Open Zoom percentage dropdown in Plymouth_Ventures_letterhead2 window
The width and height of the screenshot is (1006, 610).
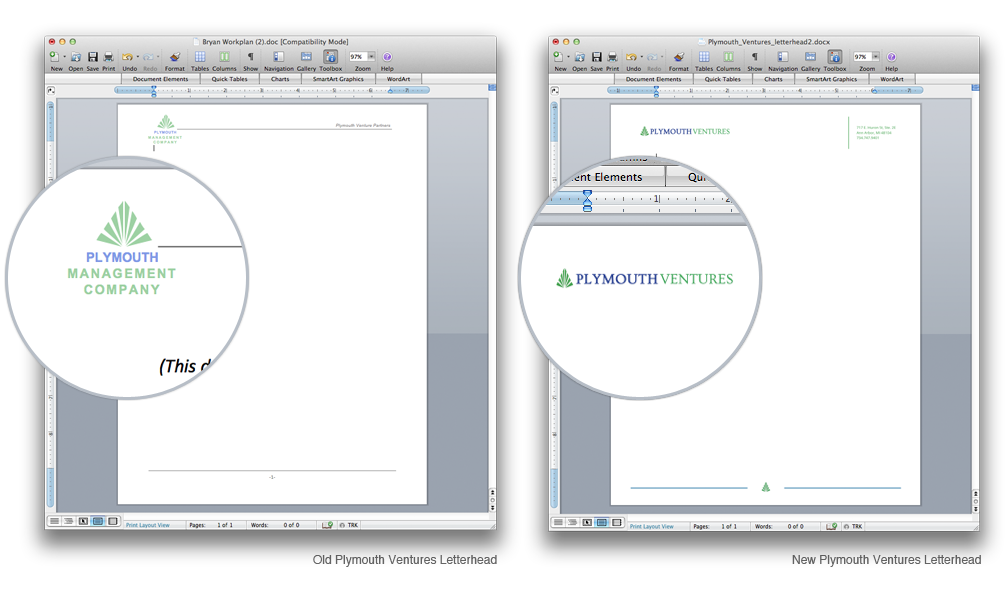click(x=875, y=57)
